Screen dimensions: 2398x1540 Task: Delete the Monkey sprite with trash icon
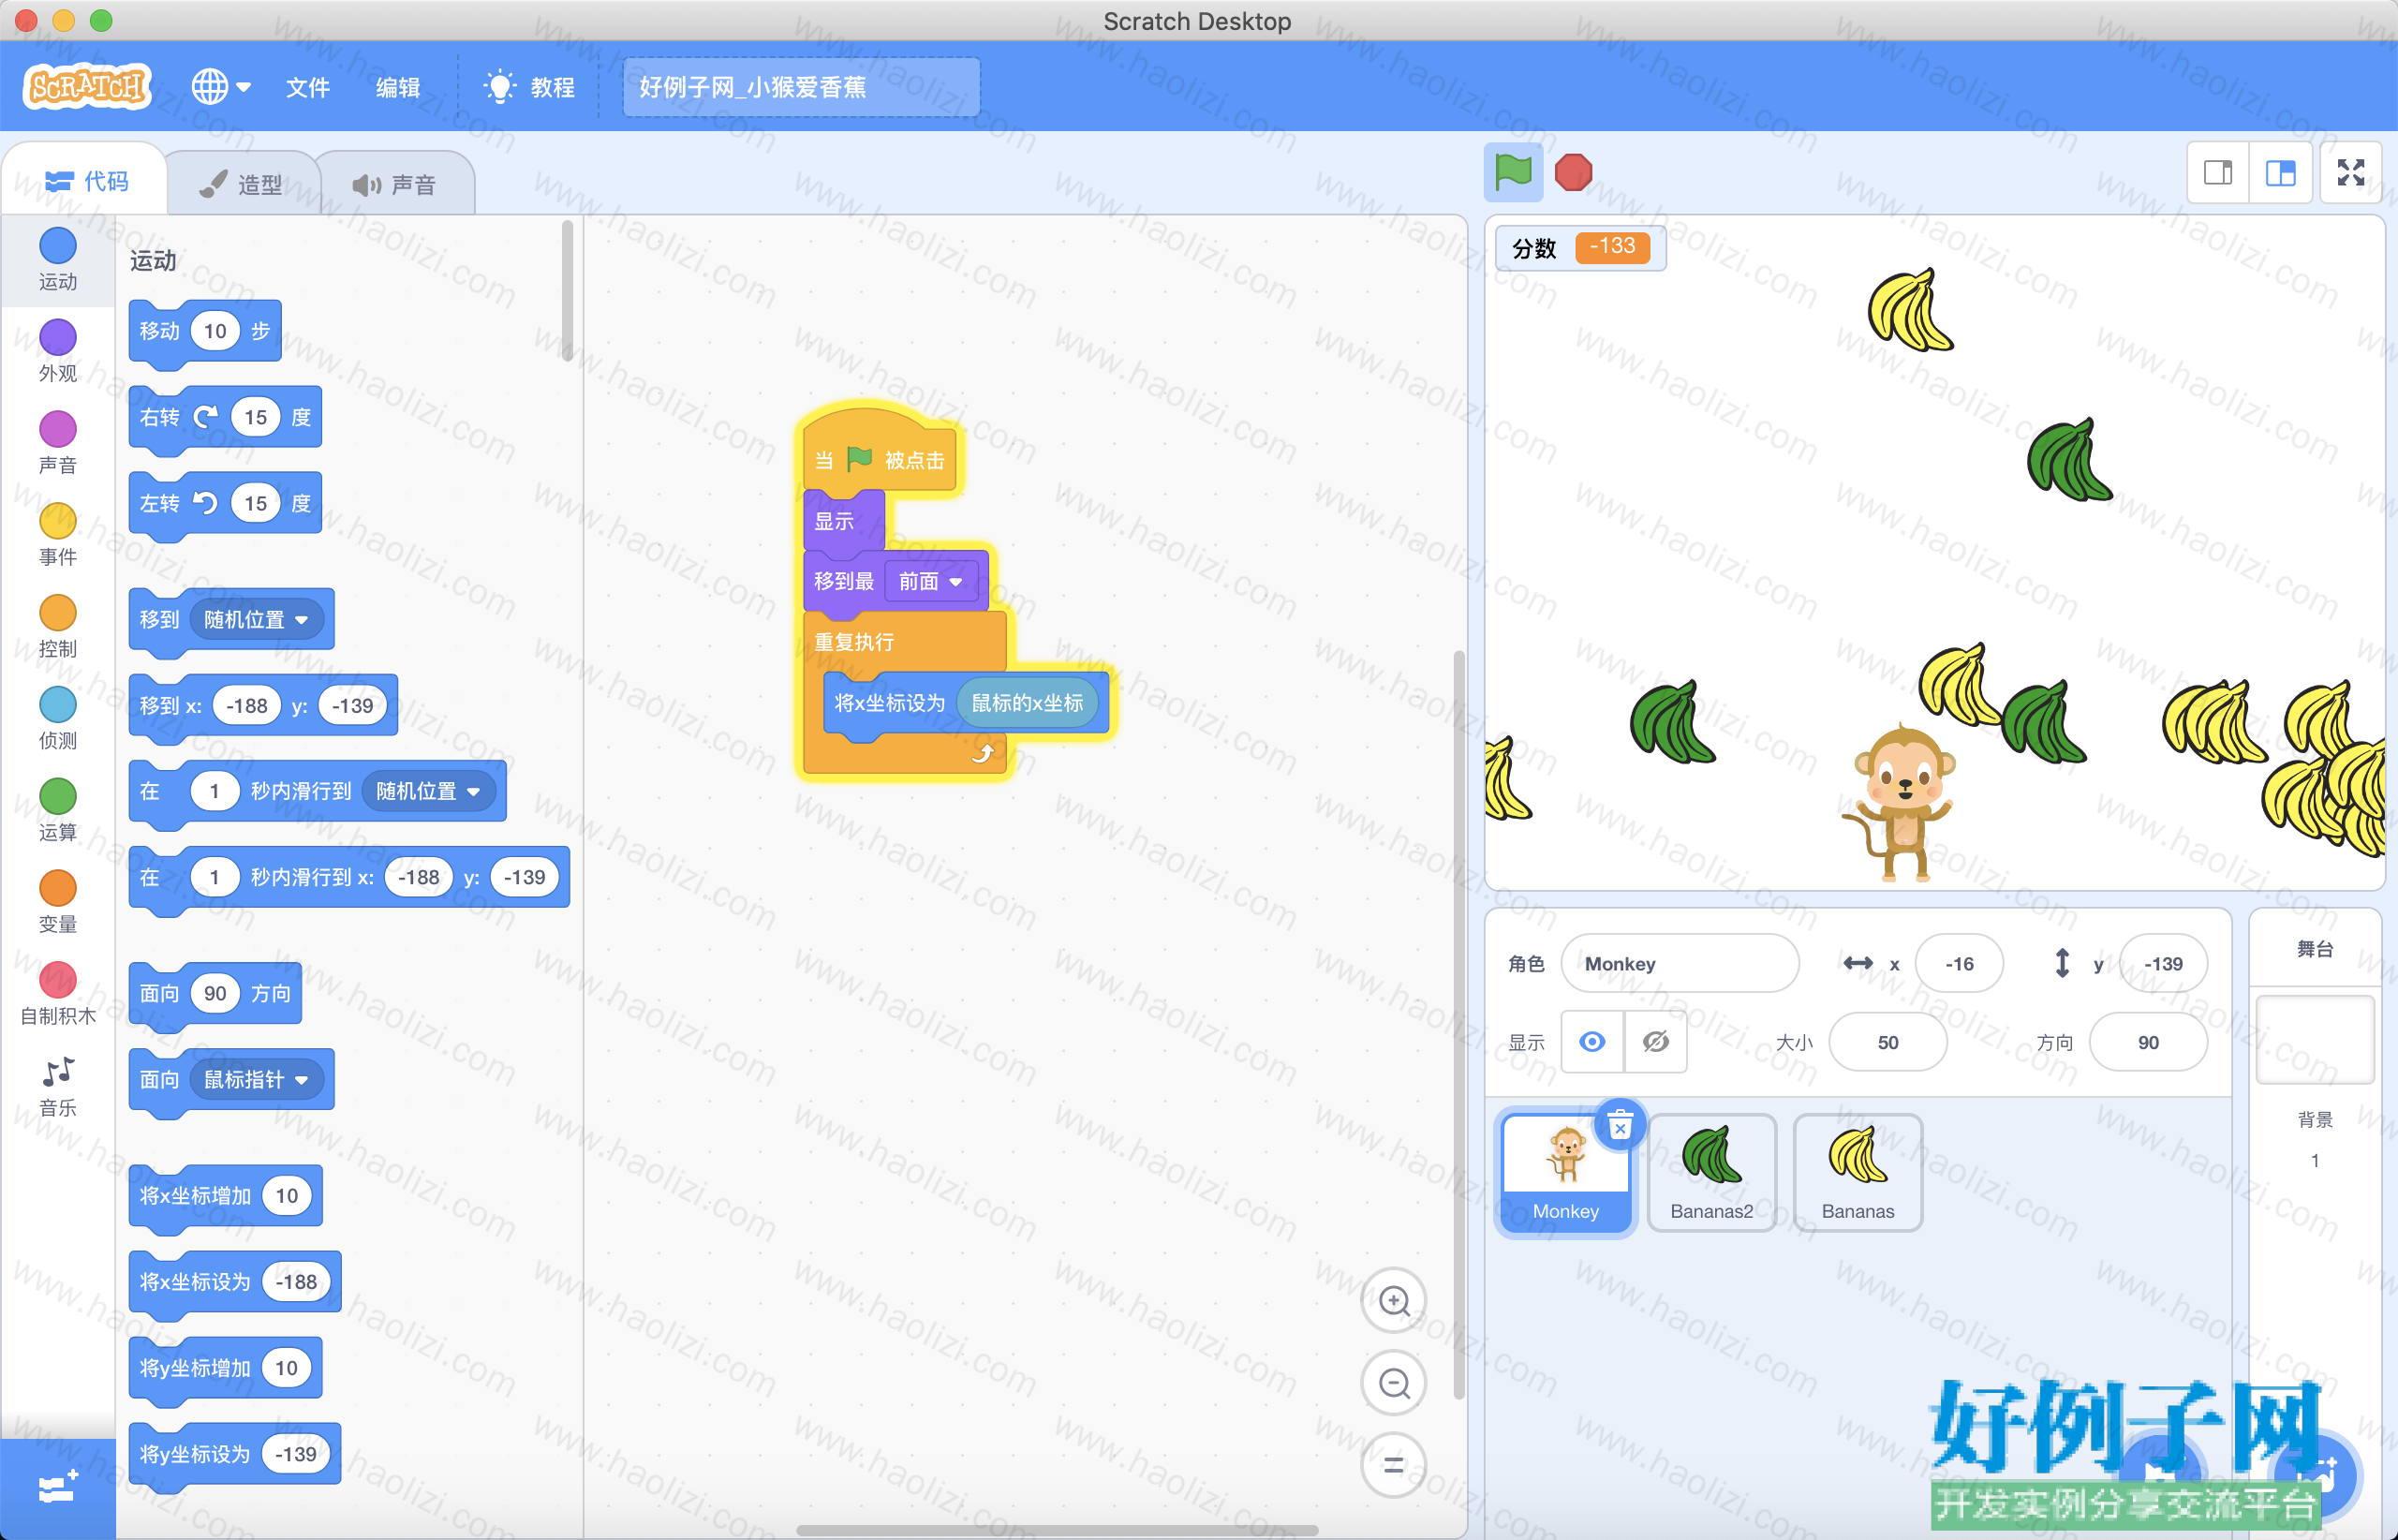coord(1620,1125)
